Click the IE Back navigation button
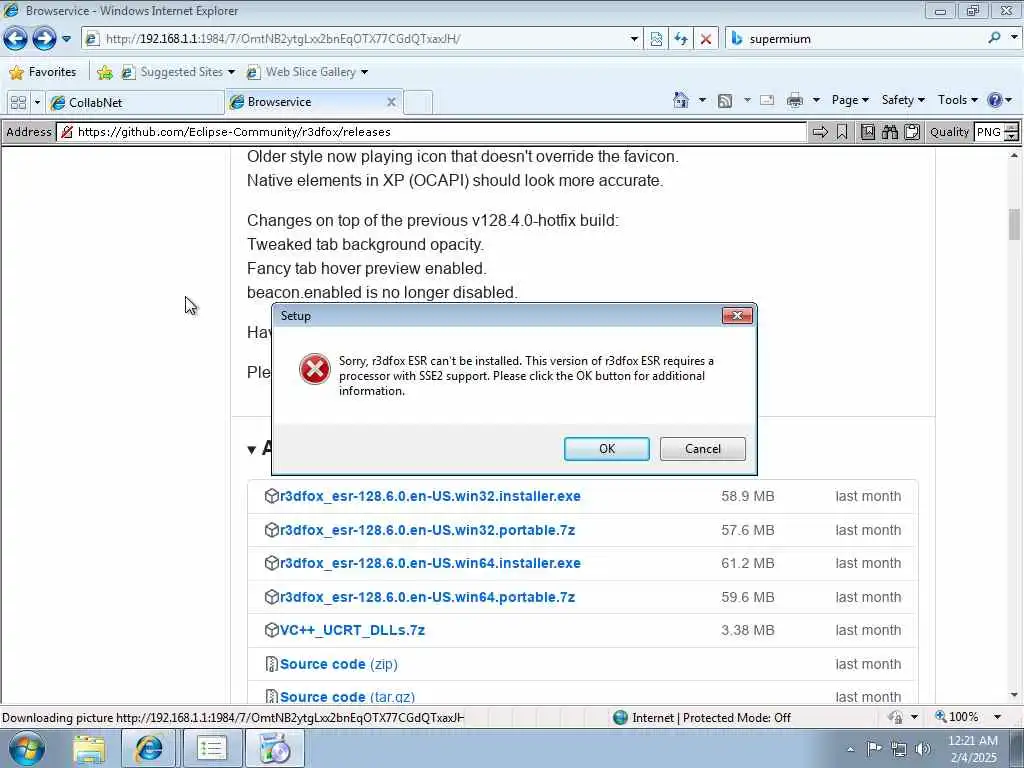Viewport: 1024px width, 768px height. (x=15, y=39)
